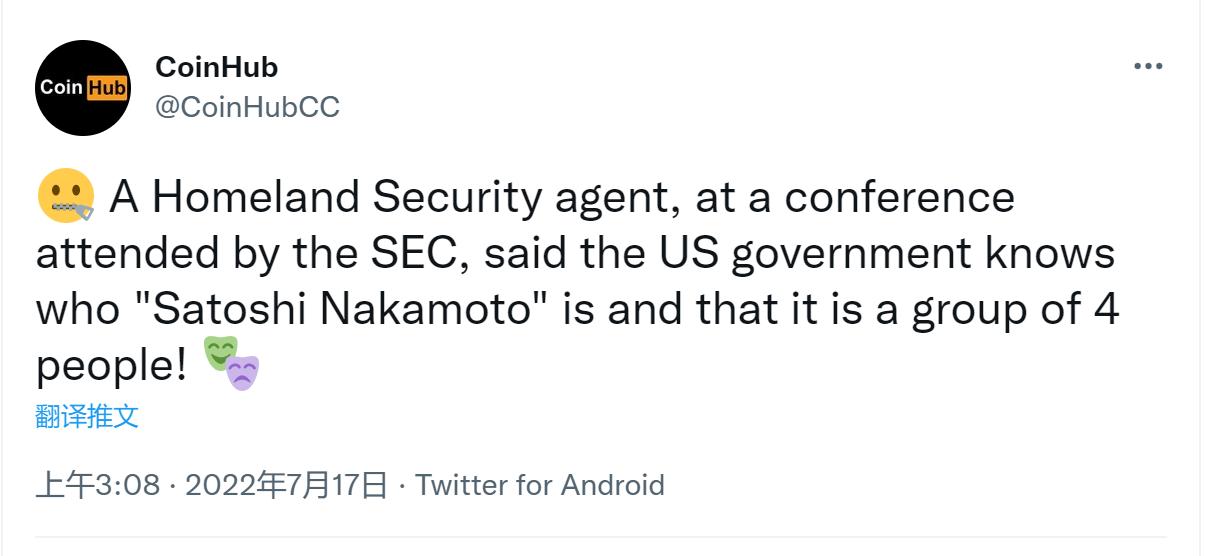Click the word people! in last line
The width and height of the screenshot is (1205, 556).
coord(111,367)
